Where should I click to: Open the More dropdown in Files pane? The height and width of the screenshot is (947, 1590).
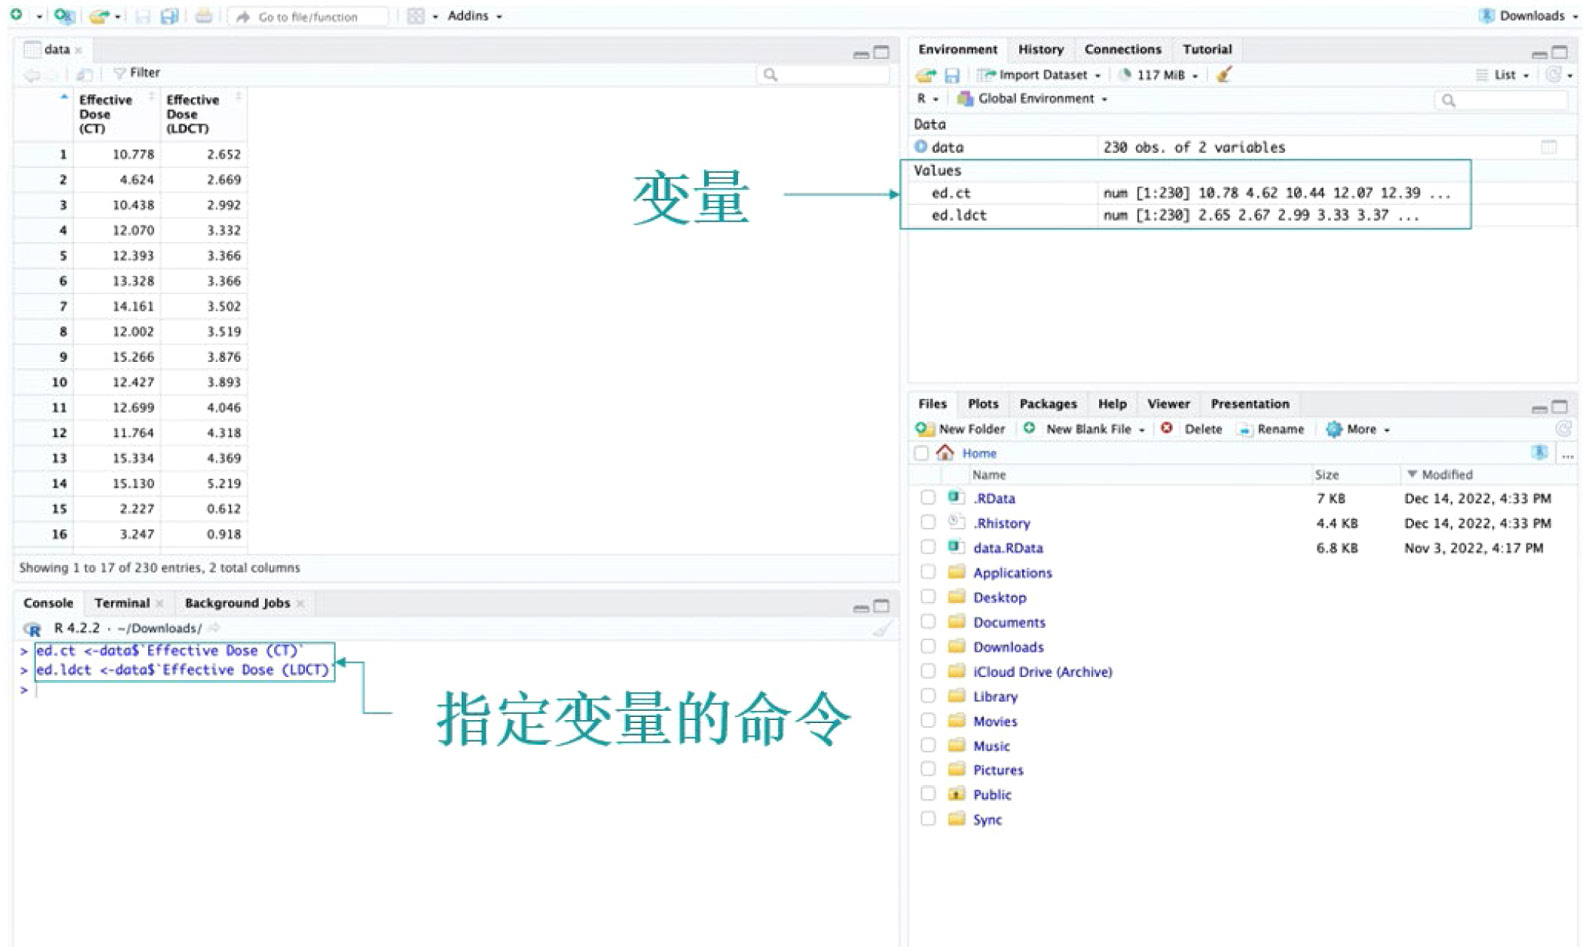pos(1359,429)
